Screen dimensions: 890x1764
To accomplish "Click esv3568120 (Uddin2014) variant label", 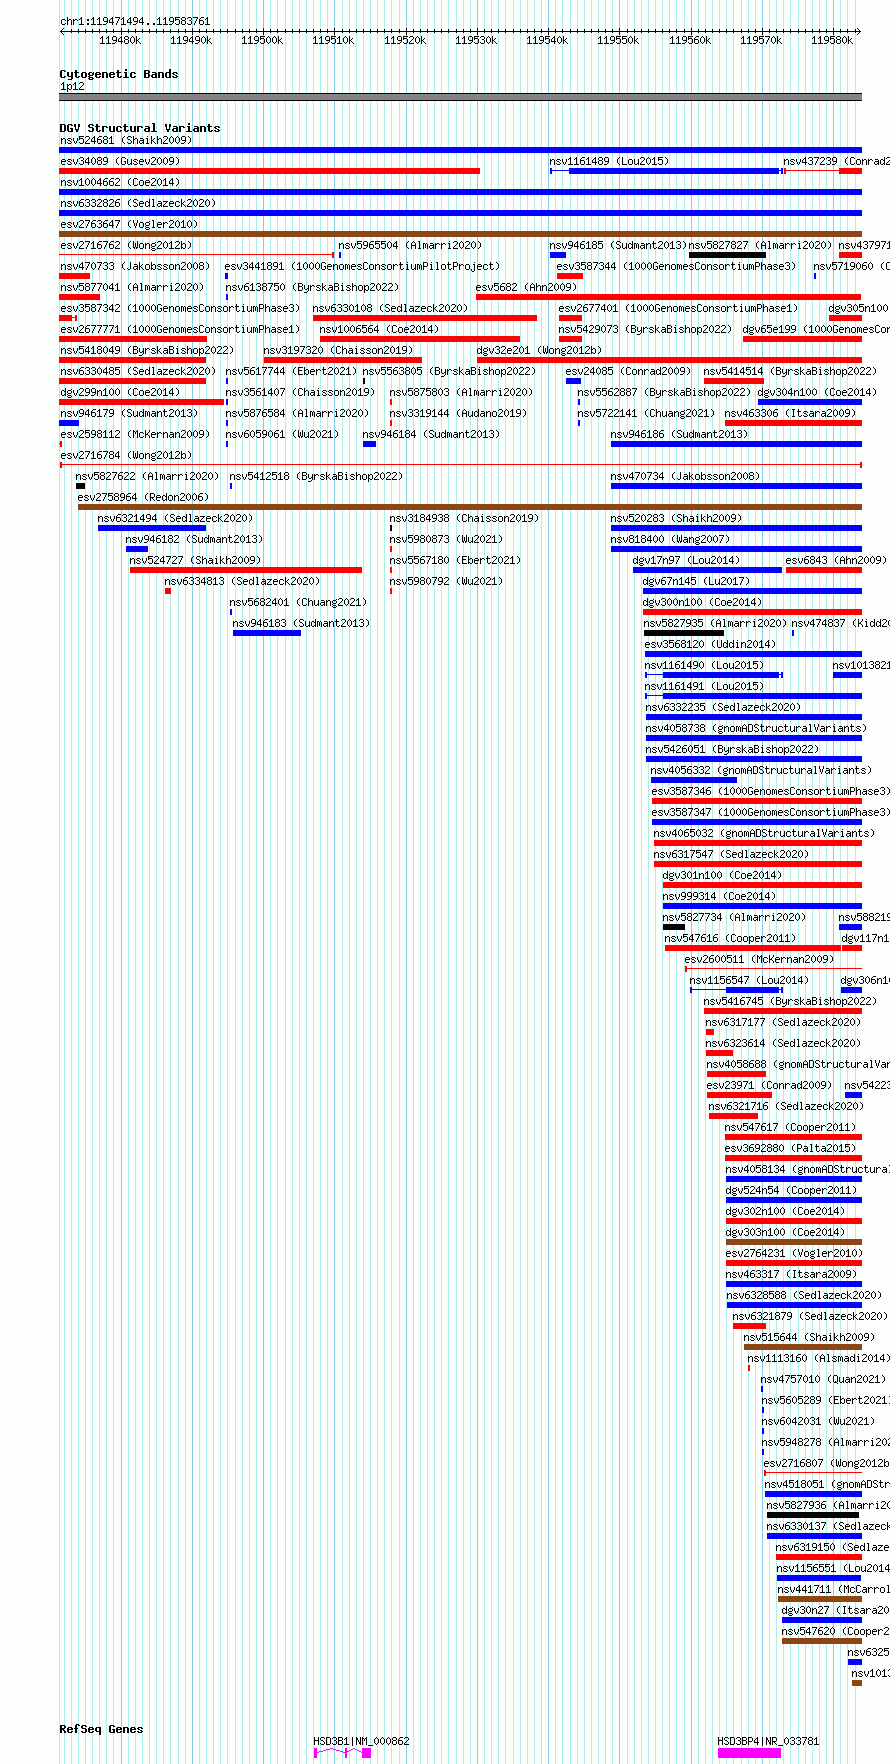I will click(710, 644).
